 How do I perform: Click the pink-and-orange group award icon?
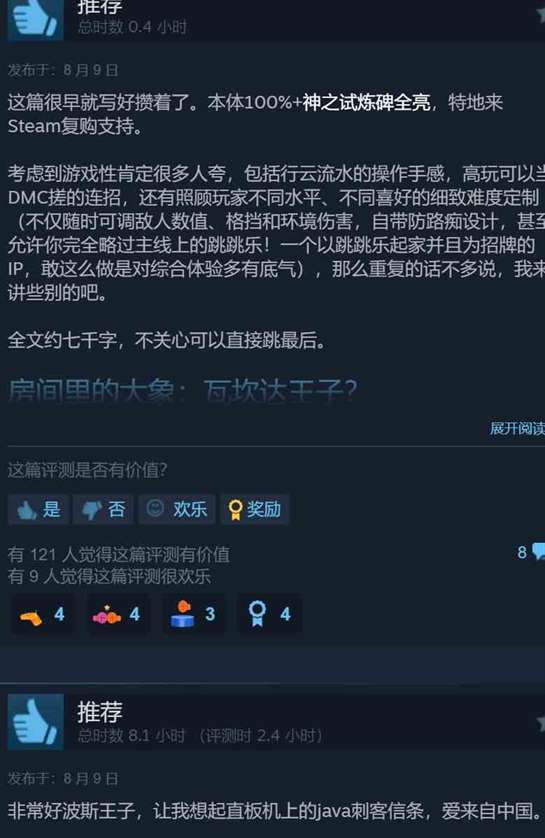click(x=118, y=614)
